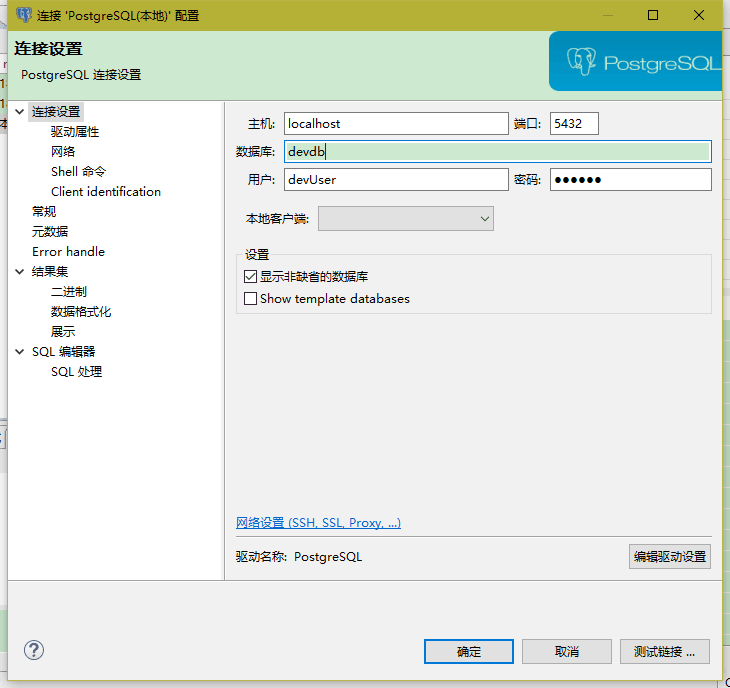Maximize the connection config window
Image resolution: width=730 pixels, height=688 pixels.
[653, 15]
